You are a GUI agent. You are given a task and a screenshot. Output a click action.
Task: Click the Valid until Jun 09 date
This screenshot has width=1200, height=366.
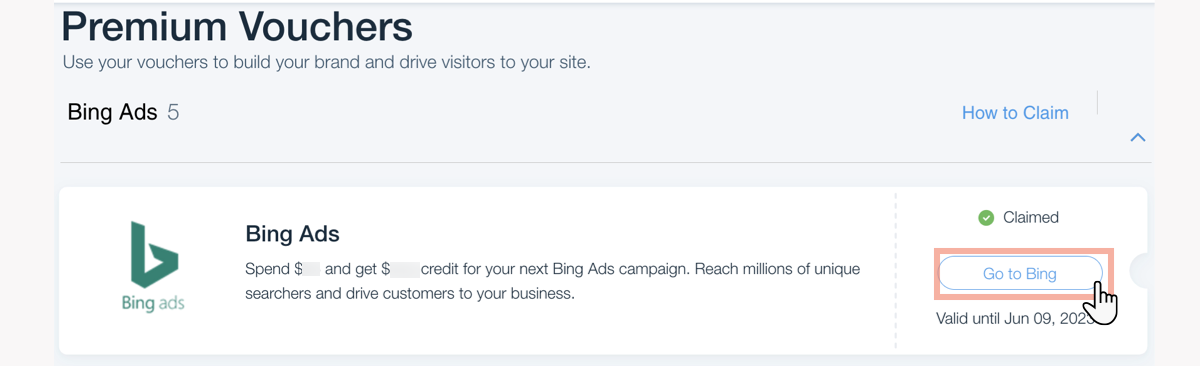point(1012,319)
